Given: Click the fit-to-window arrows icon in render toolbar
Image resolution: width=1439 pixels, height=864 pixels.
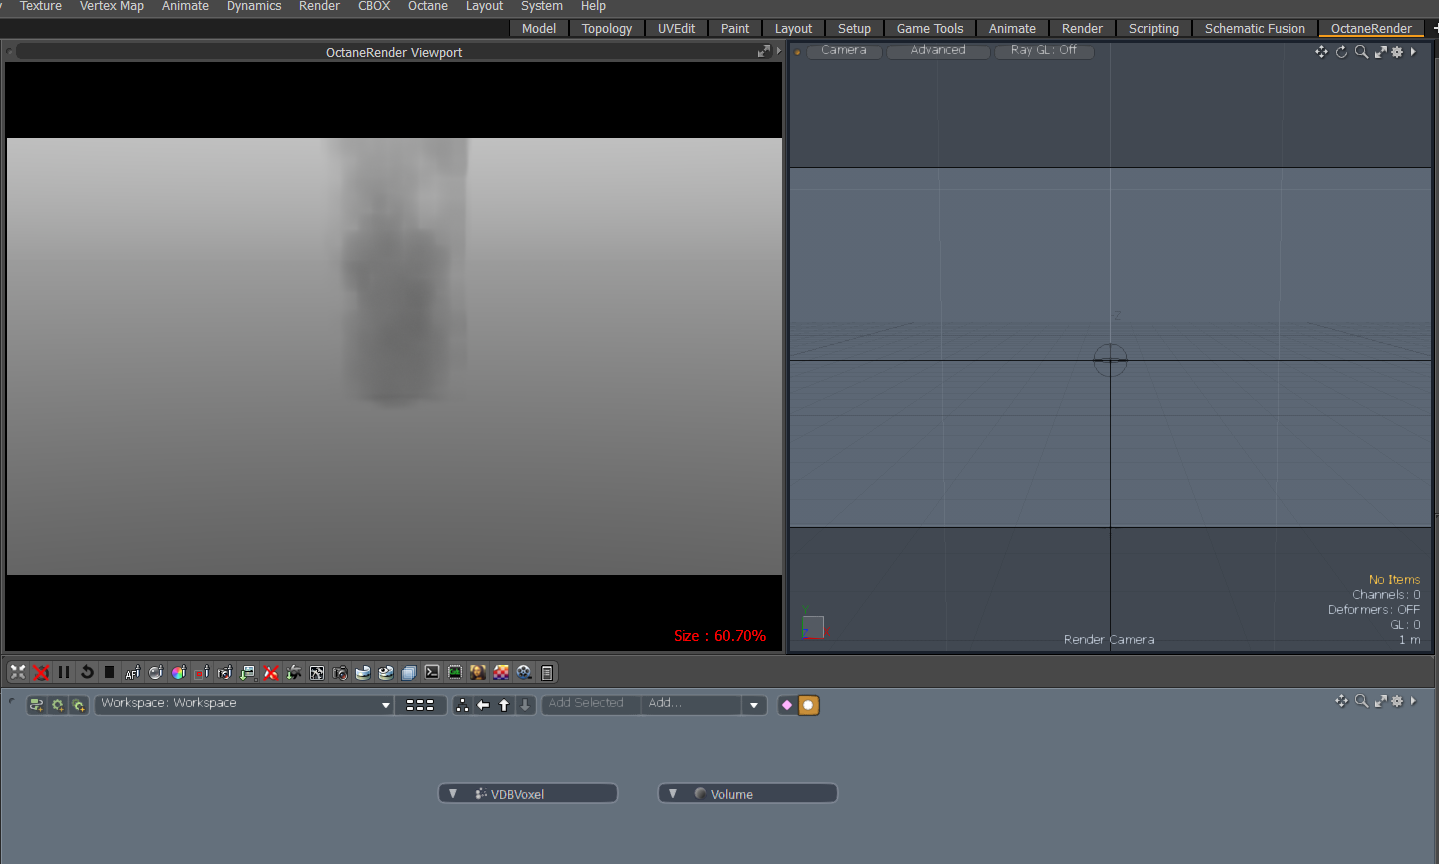Looking at the screenshot, I should 18,673.
